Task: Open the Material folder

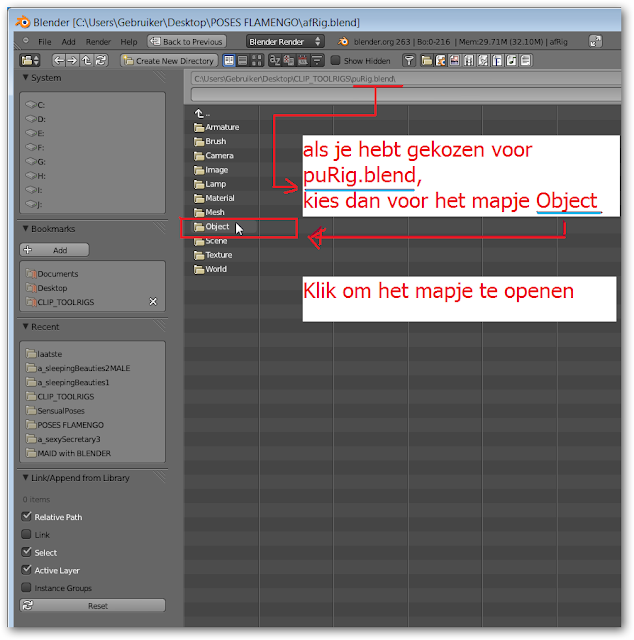Action: (x=214, y=198)
